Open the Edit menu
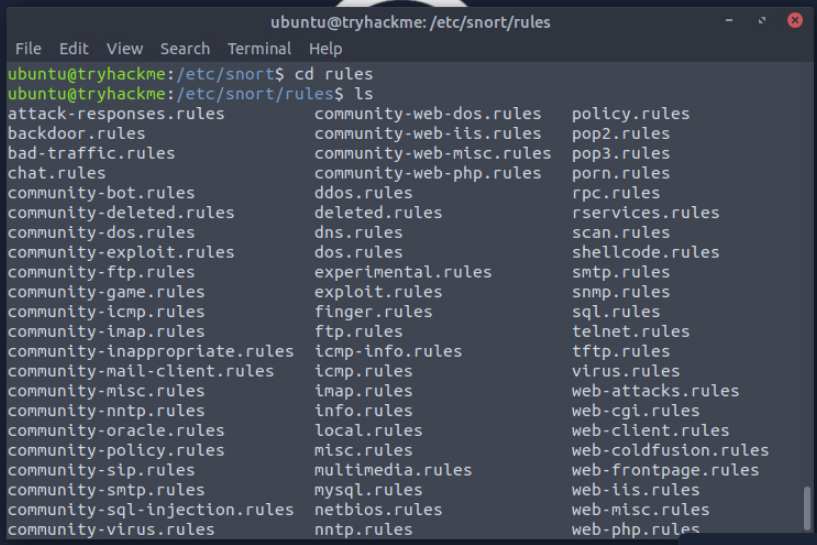The height and width of the screenshot is (545, 817). (x=74, y=48)
